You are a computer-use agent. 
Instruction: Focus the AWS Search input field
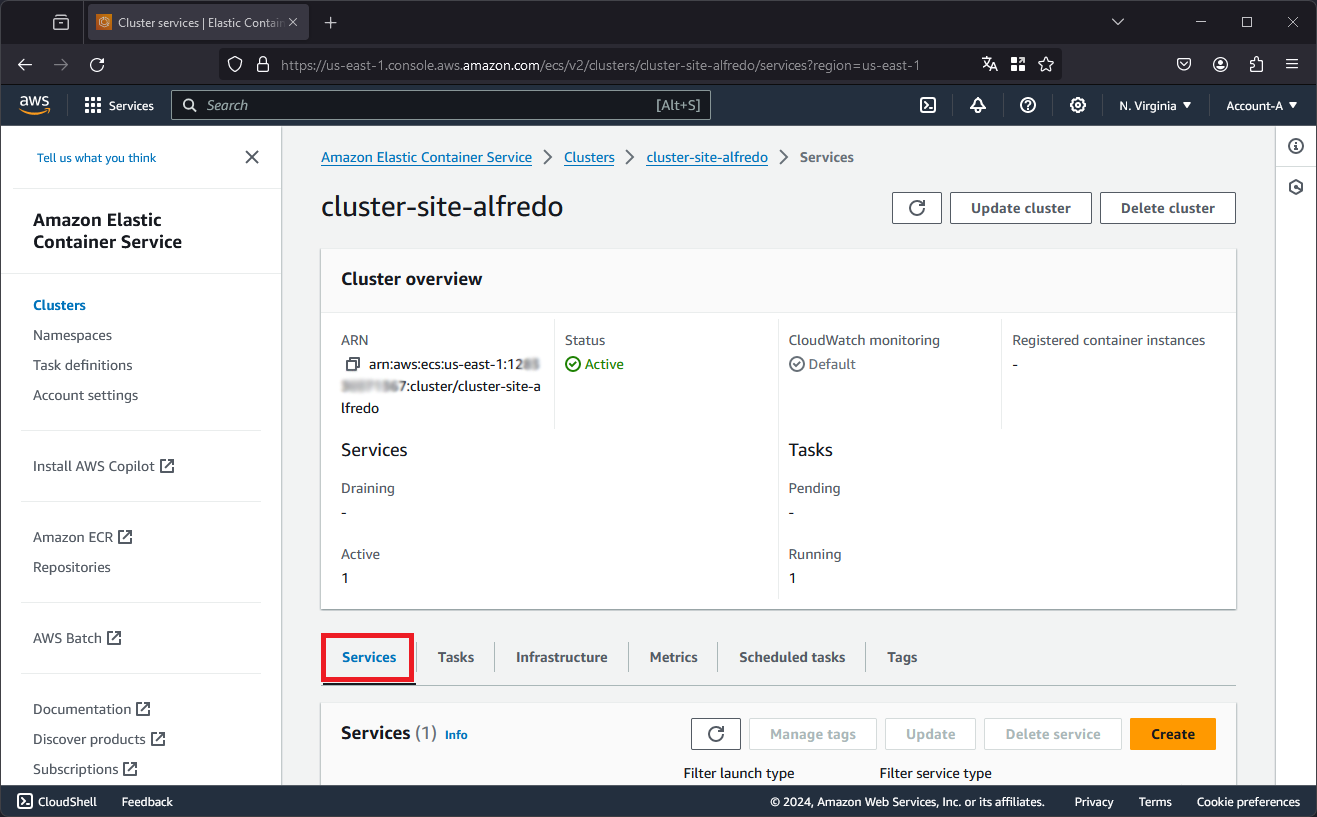click(441, 105)
